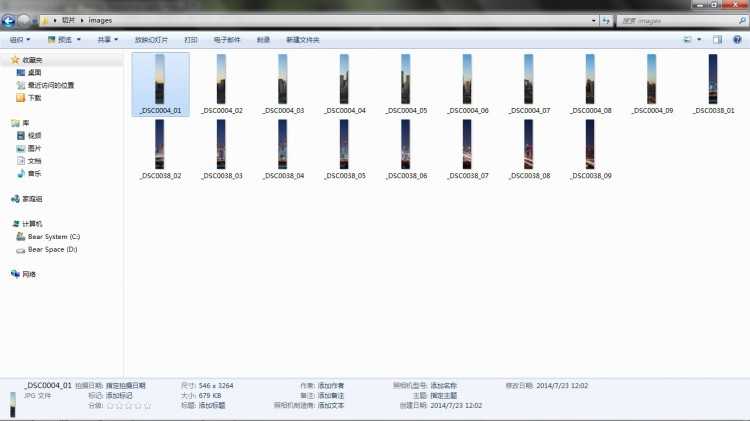Toggle the preview pane icon
This screenshot has height=421, width=750.
pos(718,40)
